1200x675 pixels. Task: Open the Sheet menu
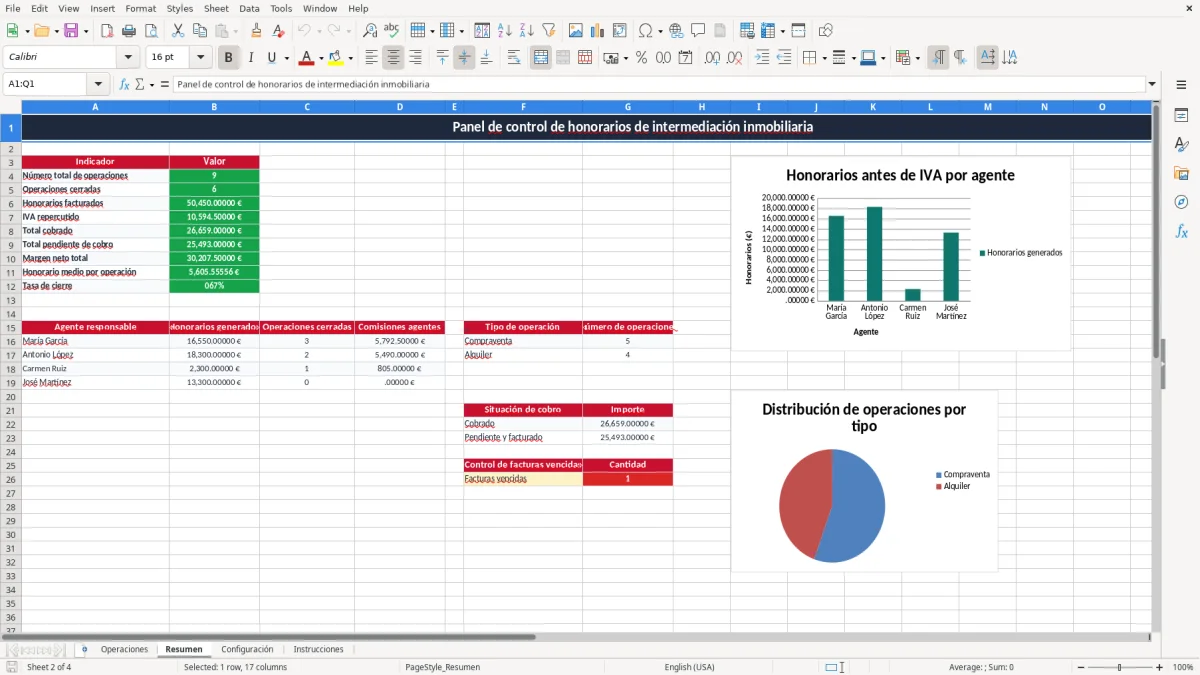coord(216,8)
